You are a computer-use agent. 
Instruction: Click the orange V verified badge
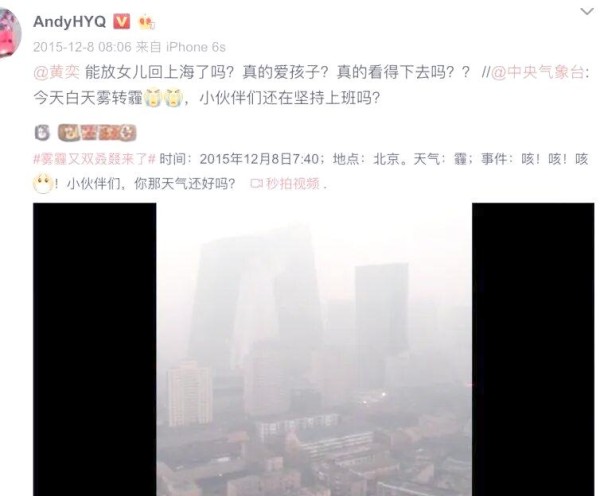(121, 21)
